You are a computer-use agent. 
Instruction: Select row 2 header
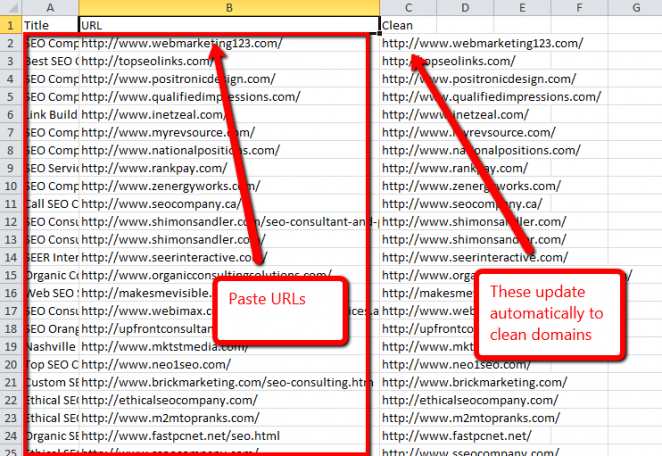[x=11, y=43]
